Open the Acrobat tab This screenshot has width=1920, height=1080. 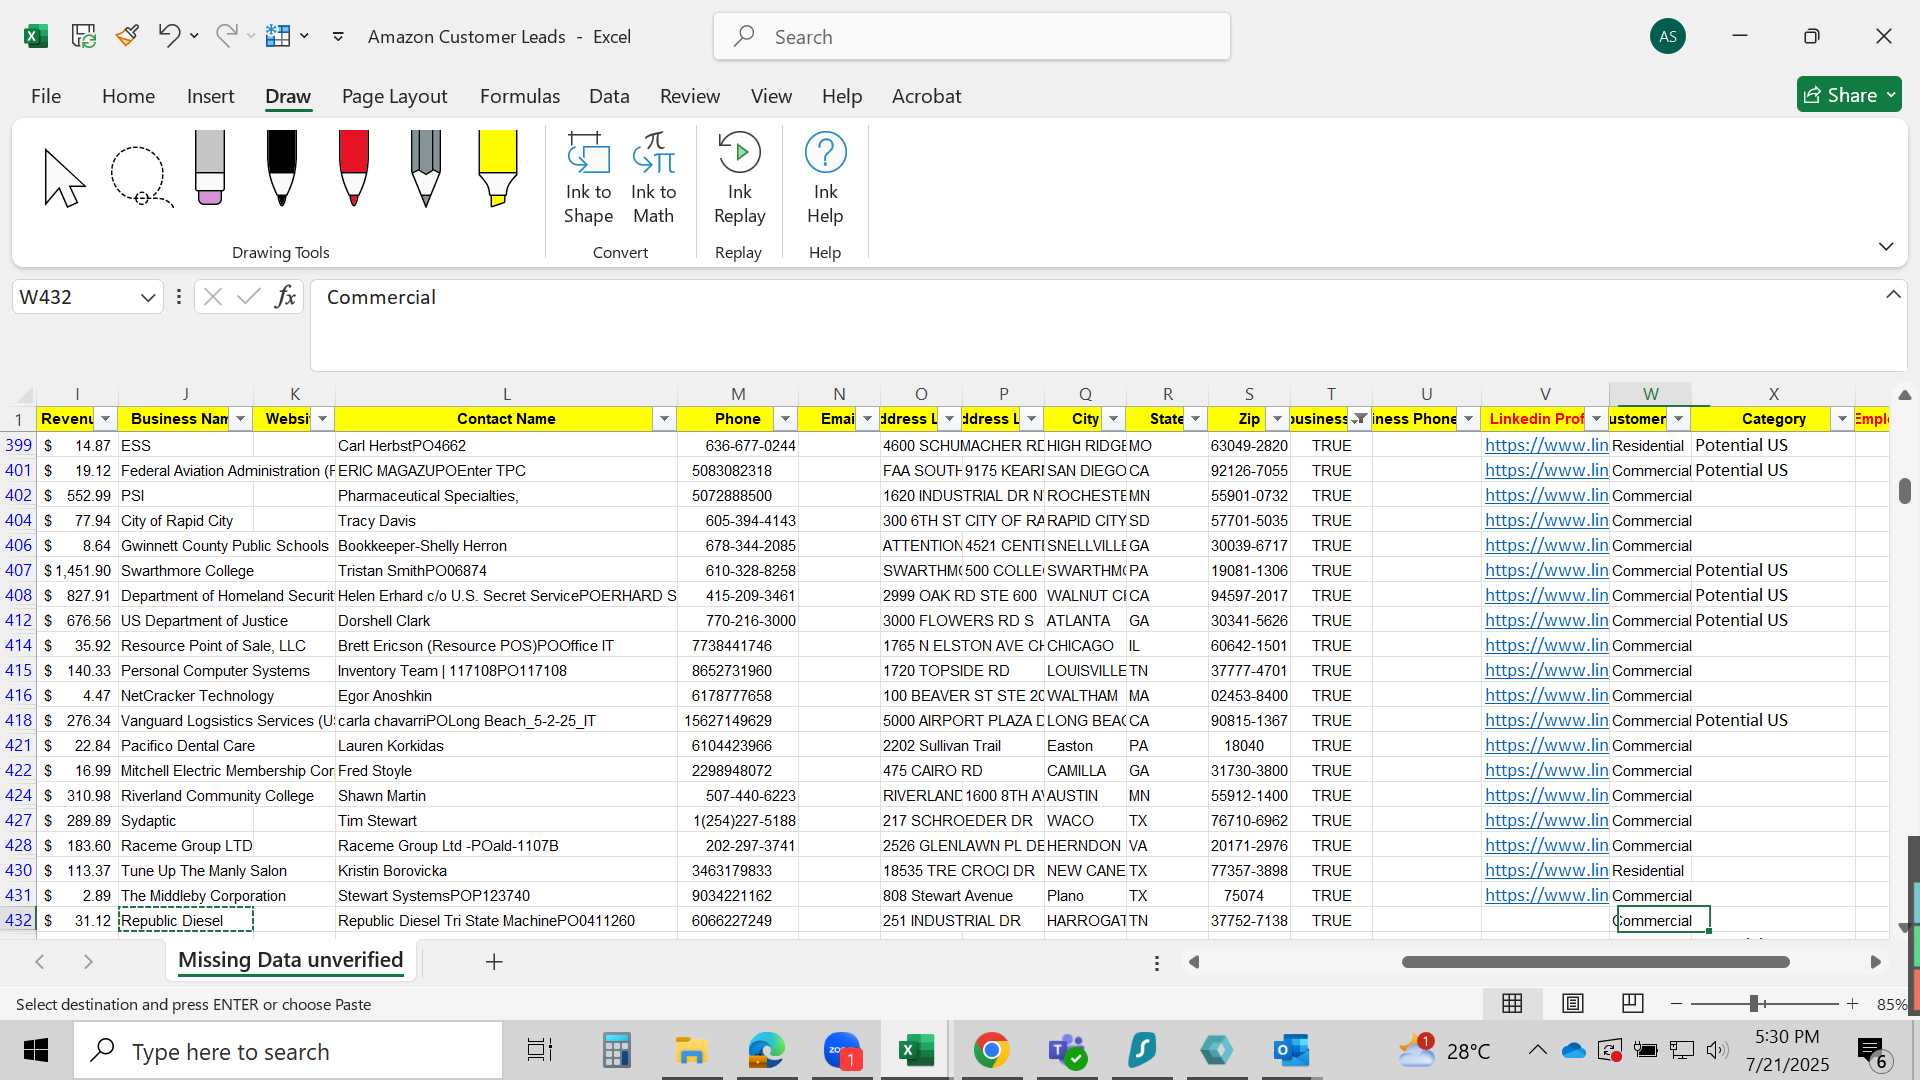pyautogui.click(x=926, y=96)
